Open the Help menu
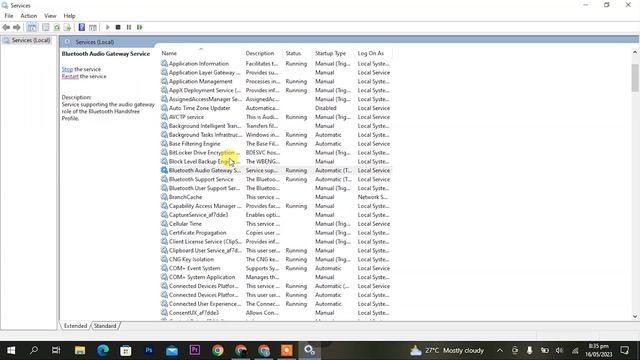 (69, 16)
